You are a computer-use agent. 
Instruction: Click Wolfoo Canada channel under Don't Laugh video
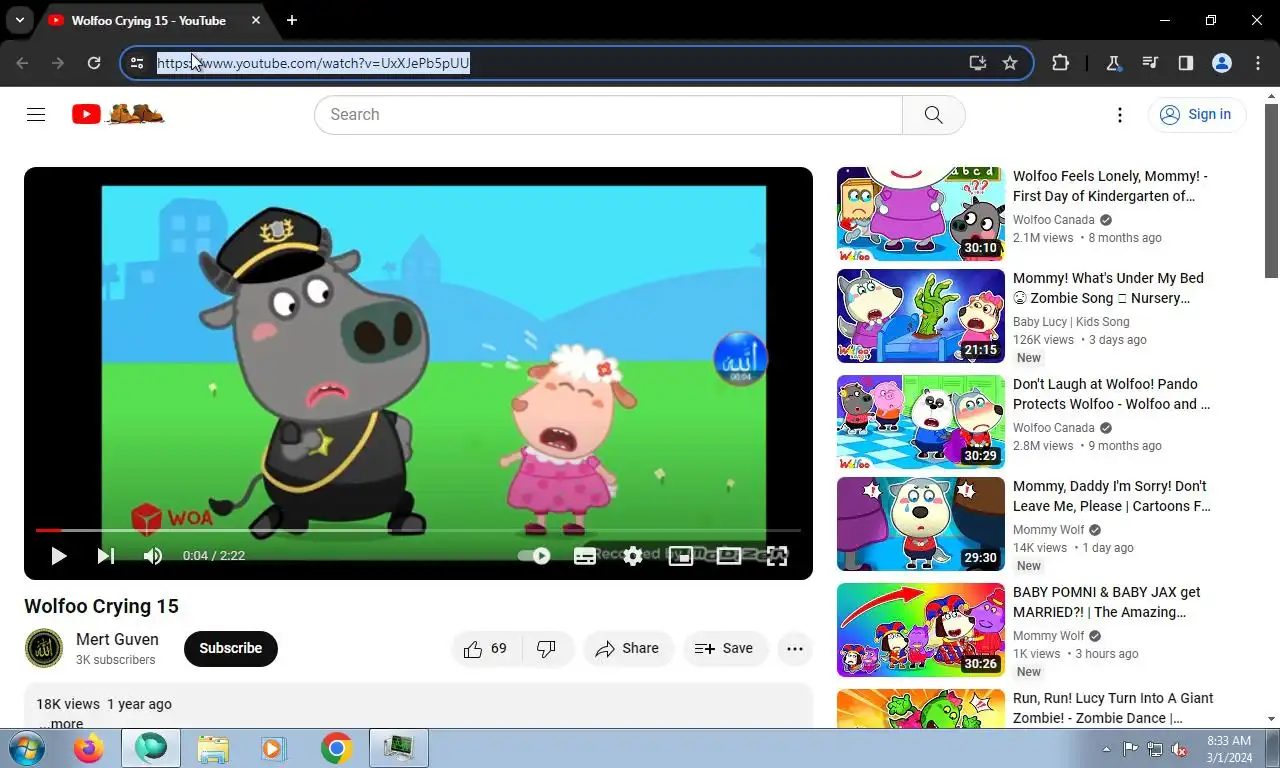click(x=1054, y=428)
